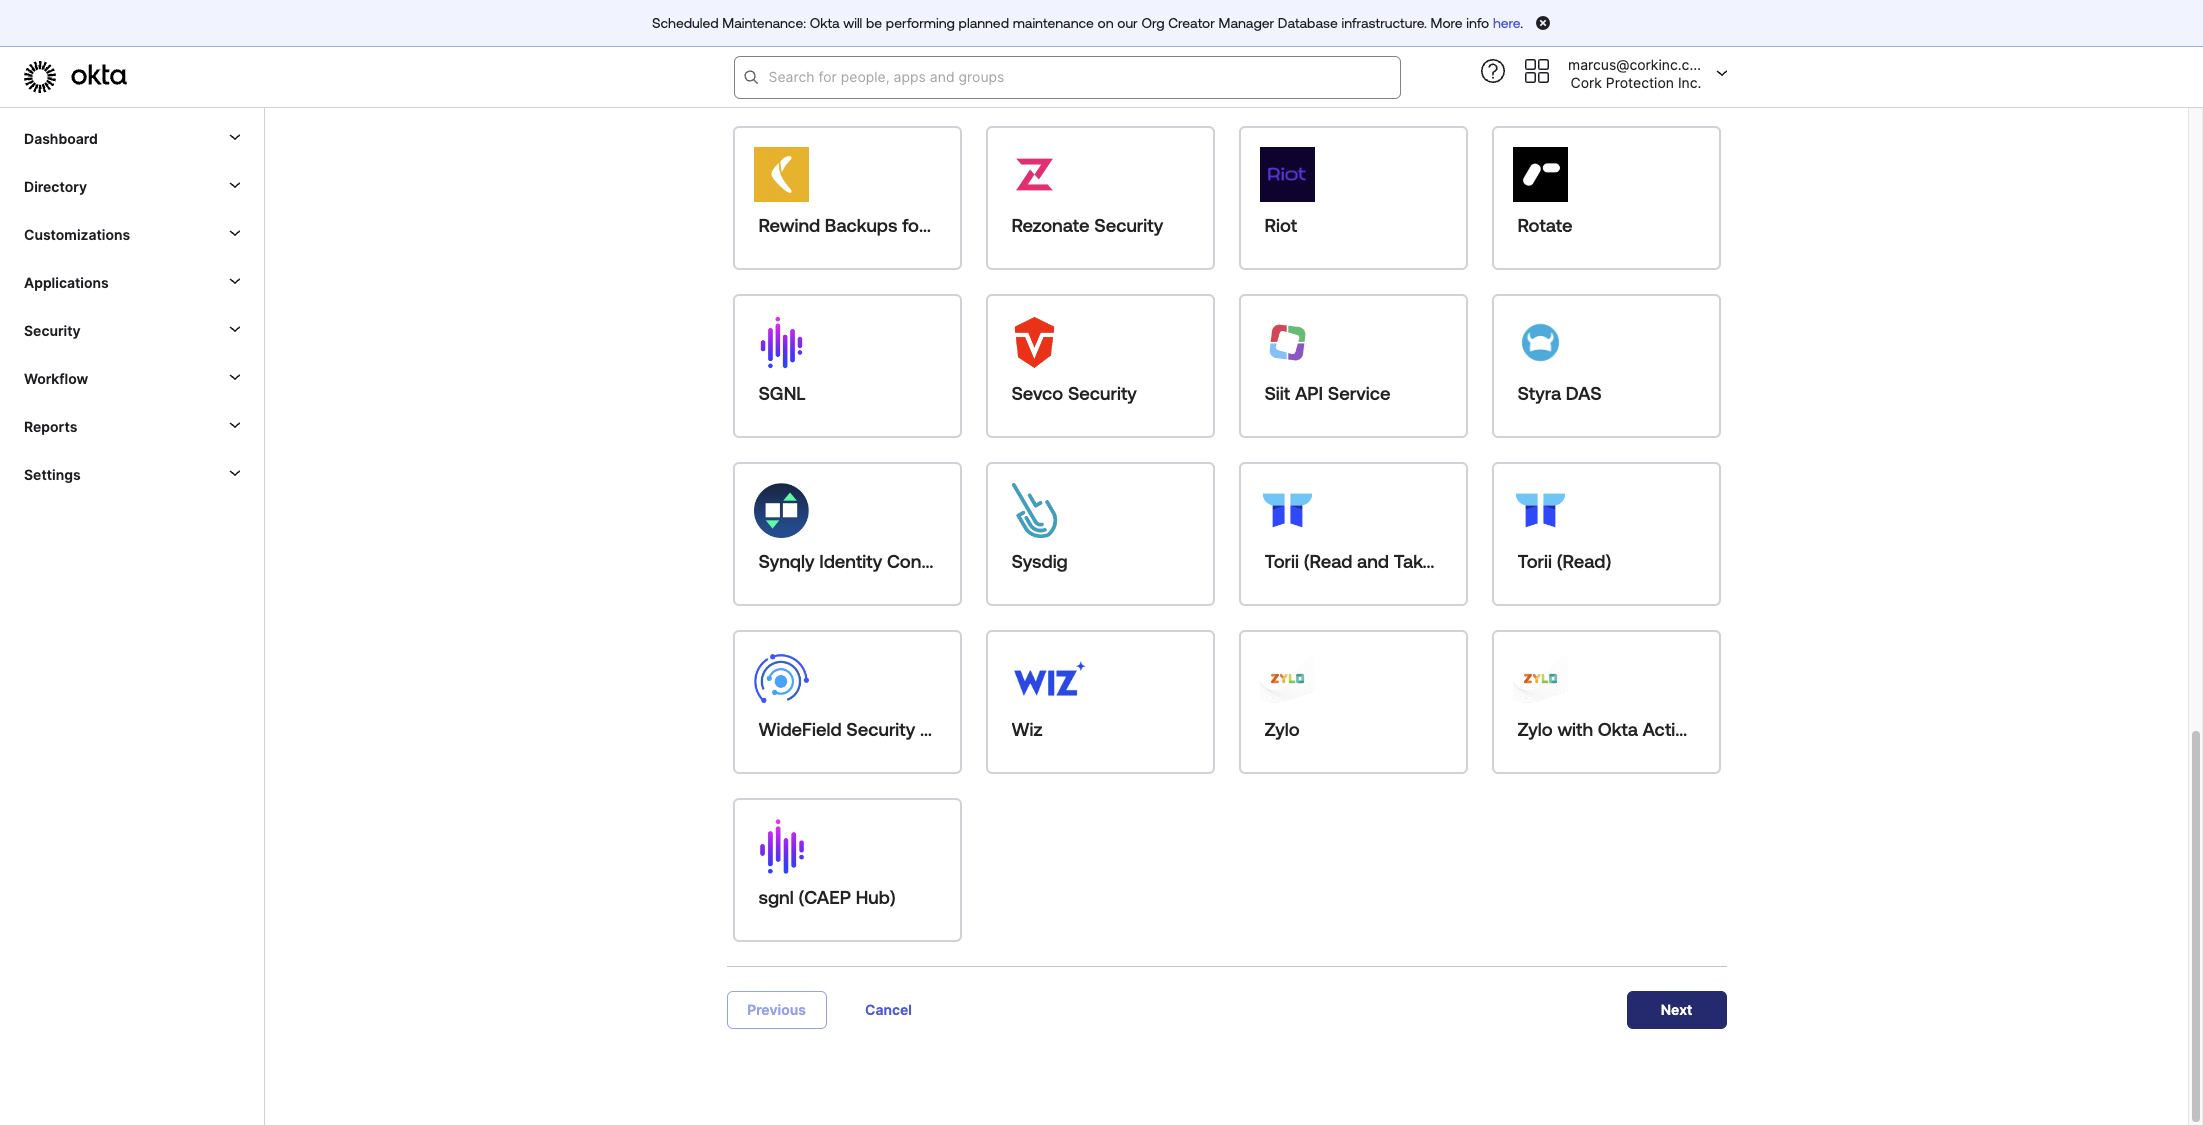Image resolution: width=2203 pixels, height=1125 pixels.
Task: Expand the Dashboard menu chevron
Action: pyautogui.click(x=235, y=138)
